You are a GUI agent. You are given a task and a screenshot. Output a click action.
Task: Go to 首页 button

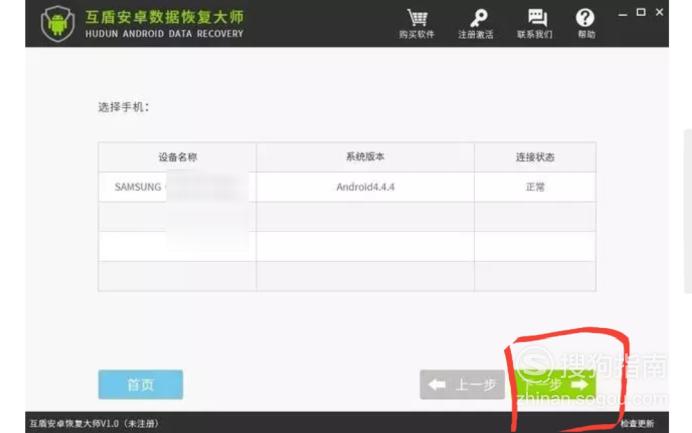(140, 384)
